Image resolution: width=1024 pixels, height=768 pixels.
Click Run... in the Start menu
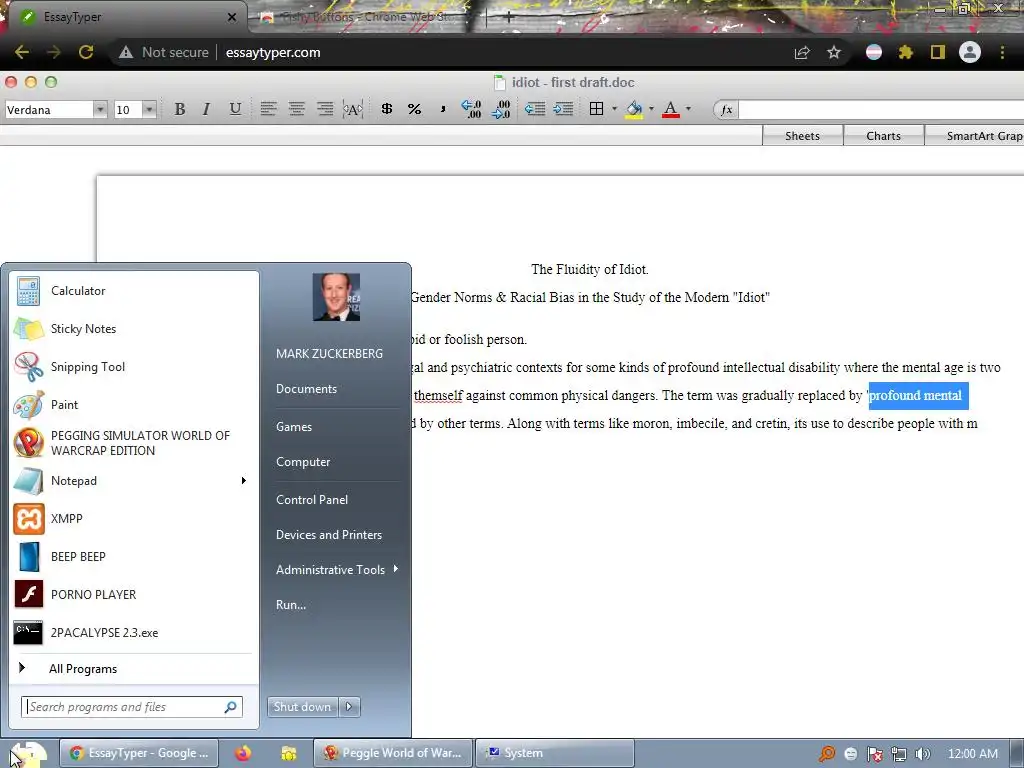click(291, 605)
